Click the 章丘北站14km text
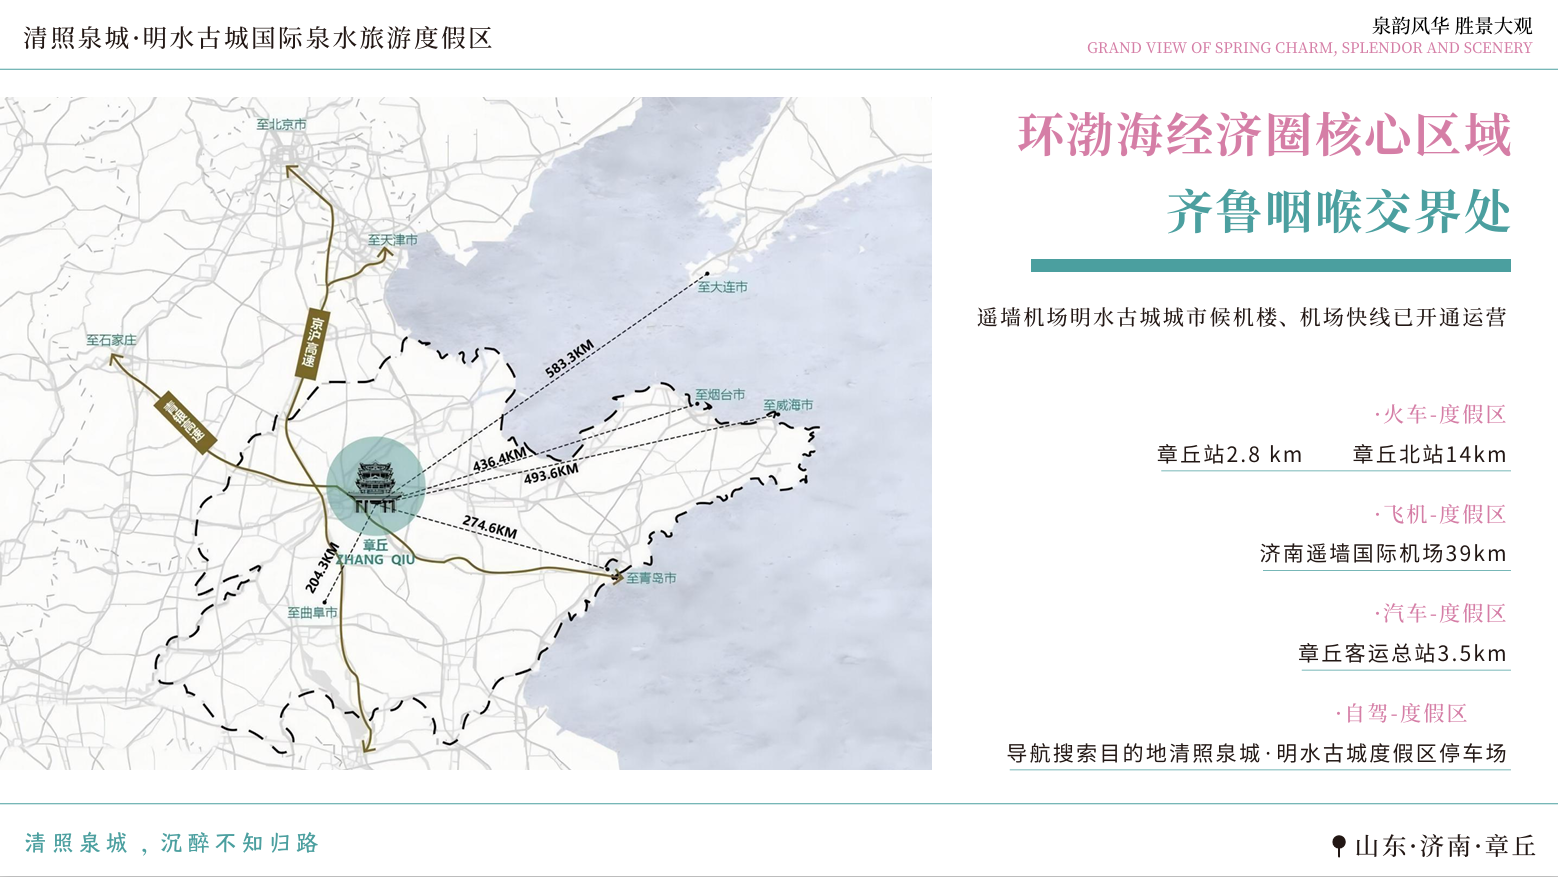The height and width of the screenshot is (877, 1558). pos(1429,455)
